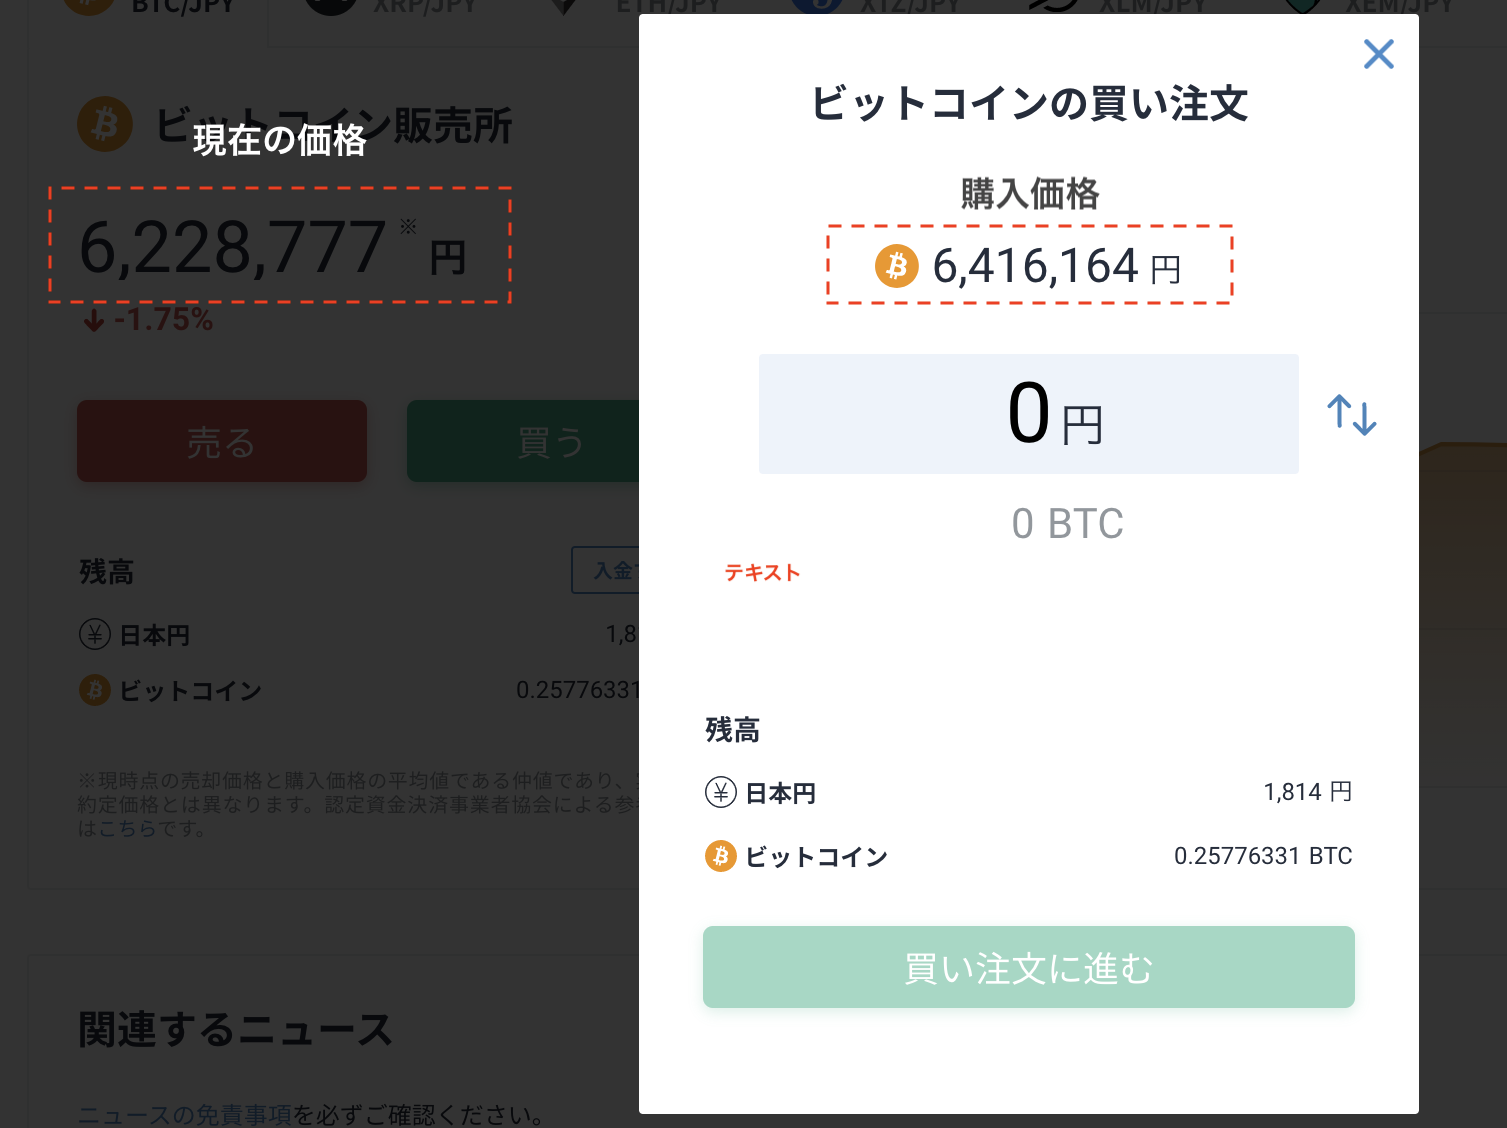Swap yen and BTC input units

1352,415
